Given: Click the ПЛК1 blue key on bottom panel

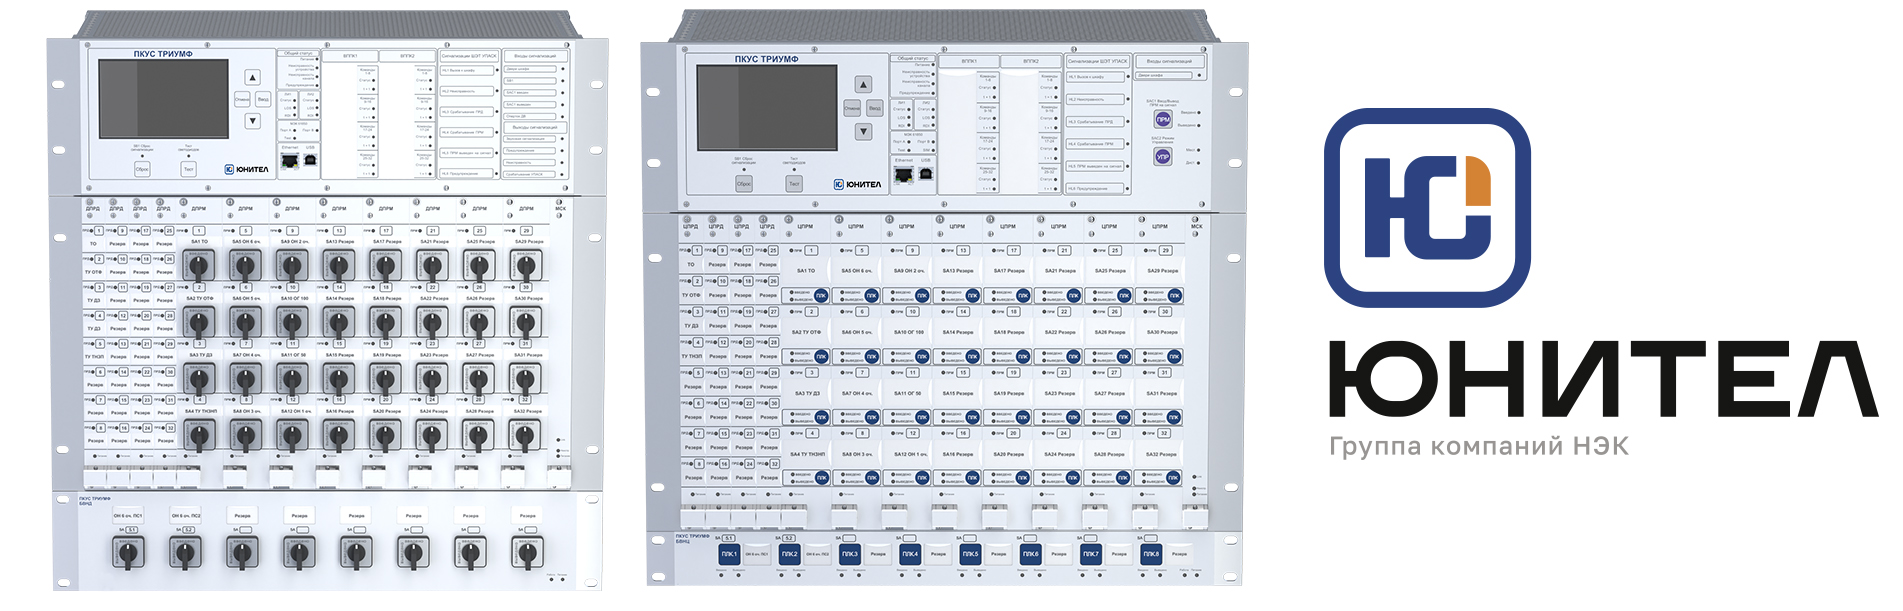Looking at the screenshot, I should tap(729, 554).
